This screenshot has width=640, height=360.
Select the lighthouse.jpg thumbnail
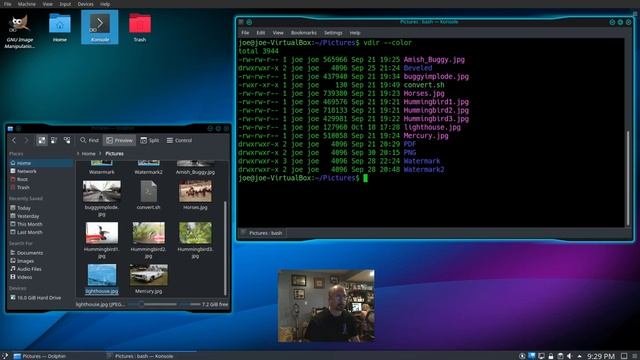pyautogui.click(x=102, y=275)
